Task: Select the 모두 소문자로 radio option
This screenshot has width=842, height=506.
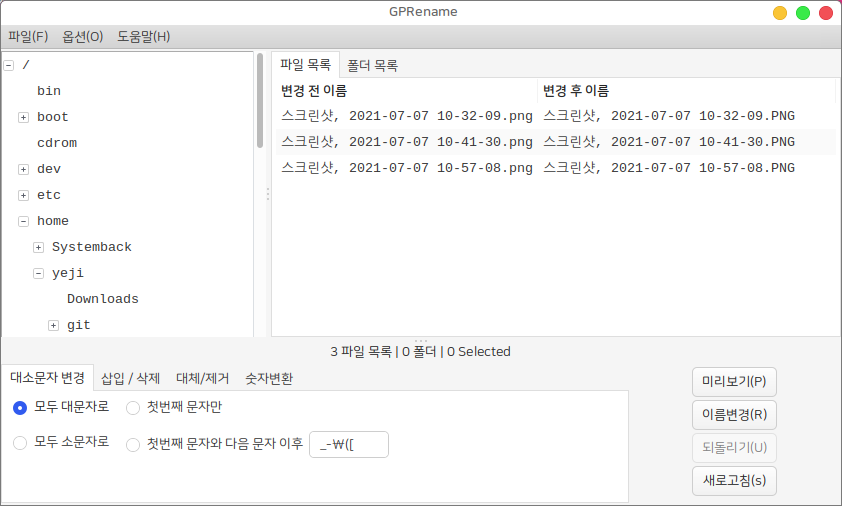Action: (20, 443)
